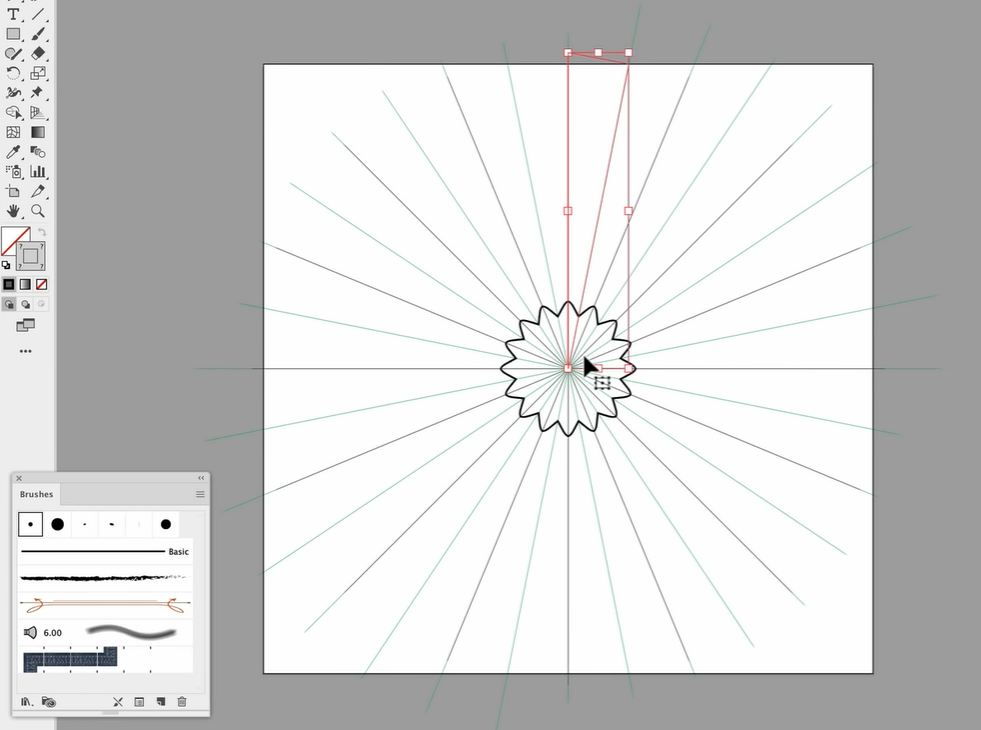Set paint mode to None
This screenshot has width=981, height=730.
(41, 285)
